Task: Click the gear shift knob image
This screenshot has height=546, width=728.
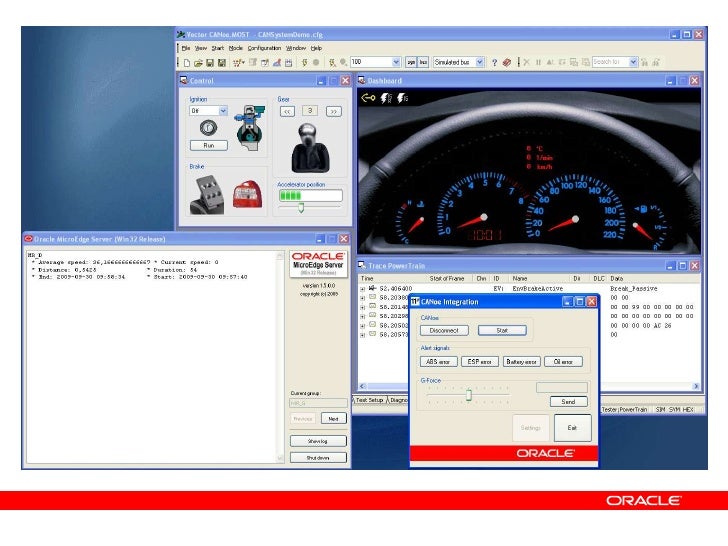Action: (310, 148)
